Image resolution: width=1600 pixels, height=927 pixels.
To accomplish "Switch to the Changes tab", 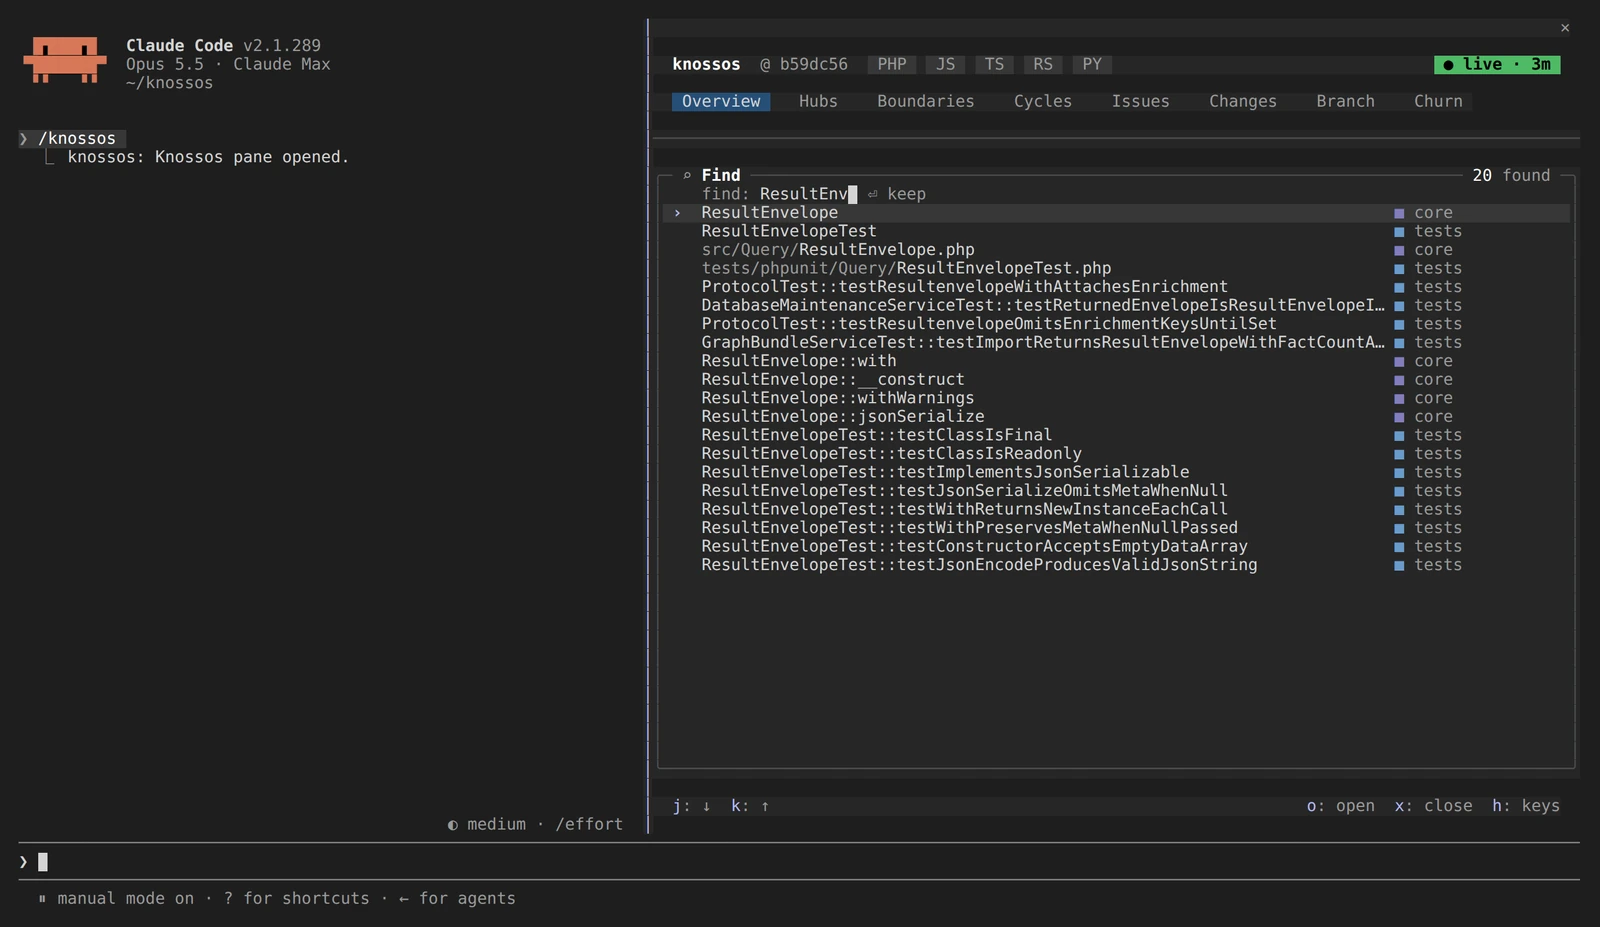I will tap(1243, 101).
